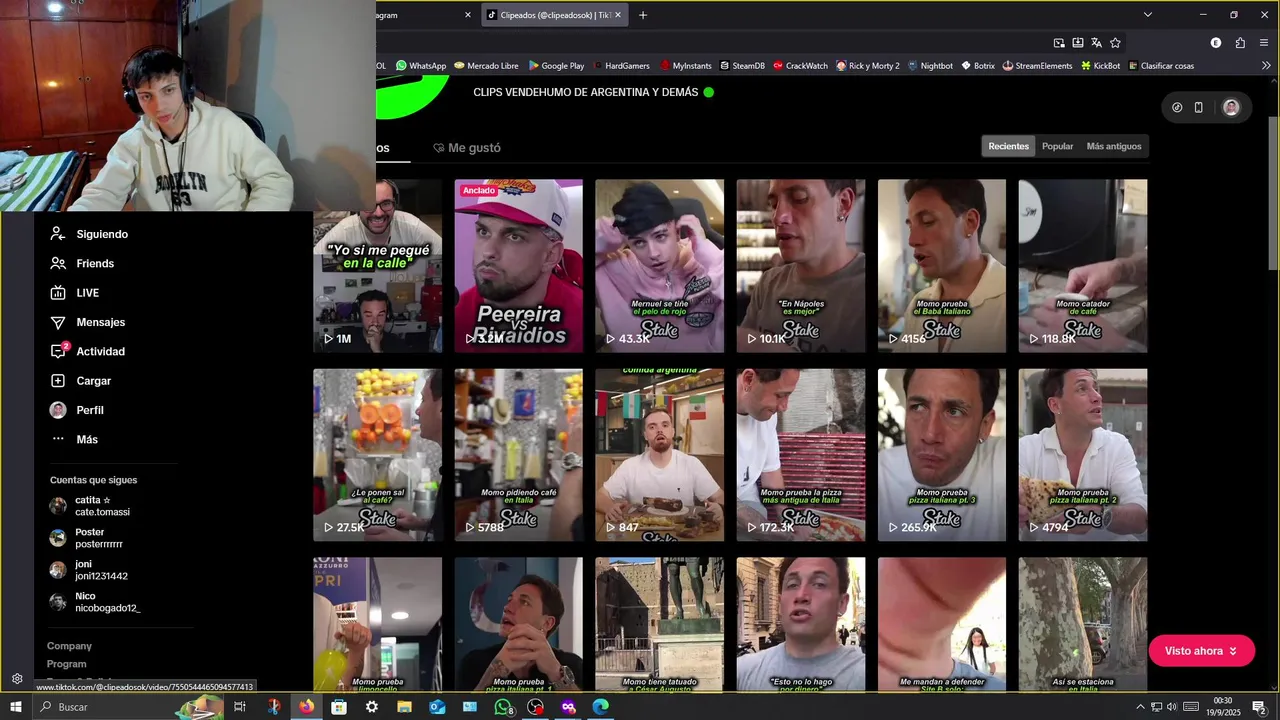1280x720 pixels.
Task: Click the phone app icon in TikTok header
Action: 1198,107
